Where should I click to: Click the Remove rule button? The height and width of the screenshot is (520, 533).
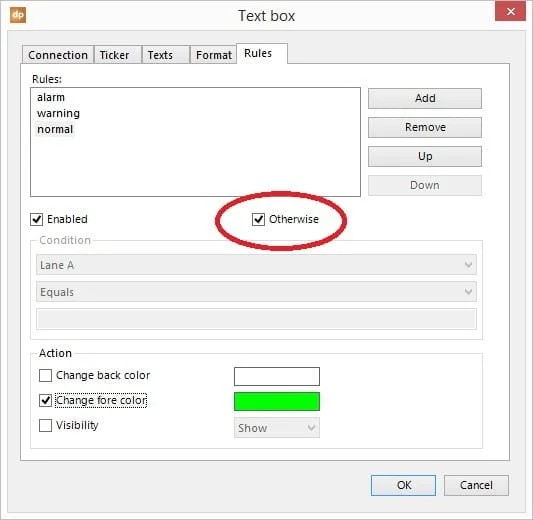[425, 127]
